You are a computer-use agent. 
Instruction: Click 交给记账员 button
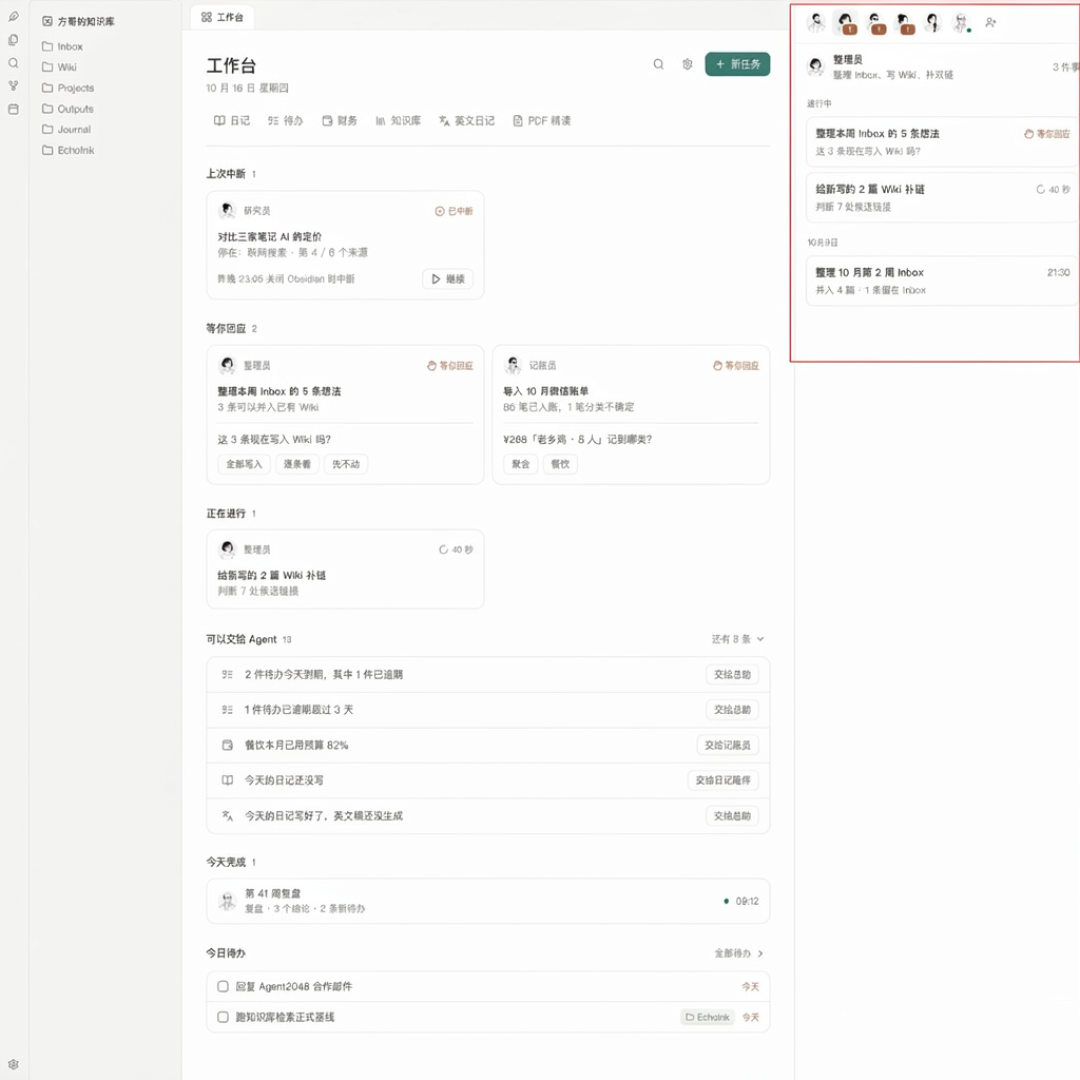pyautogui.click(x=727, y=745)
